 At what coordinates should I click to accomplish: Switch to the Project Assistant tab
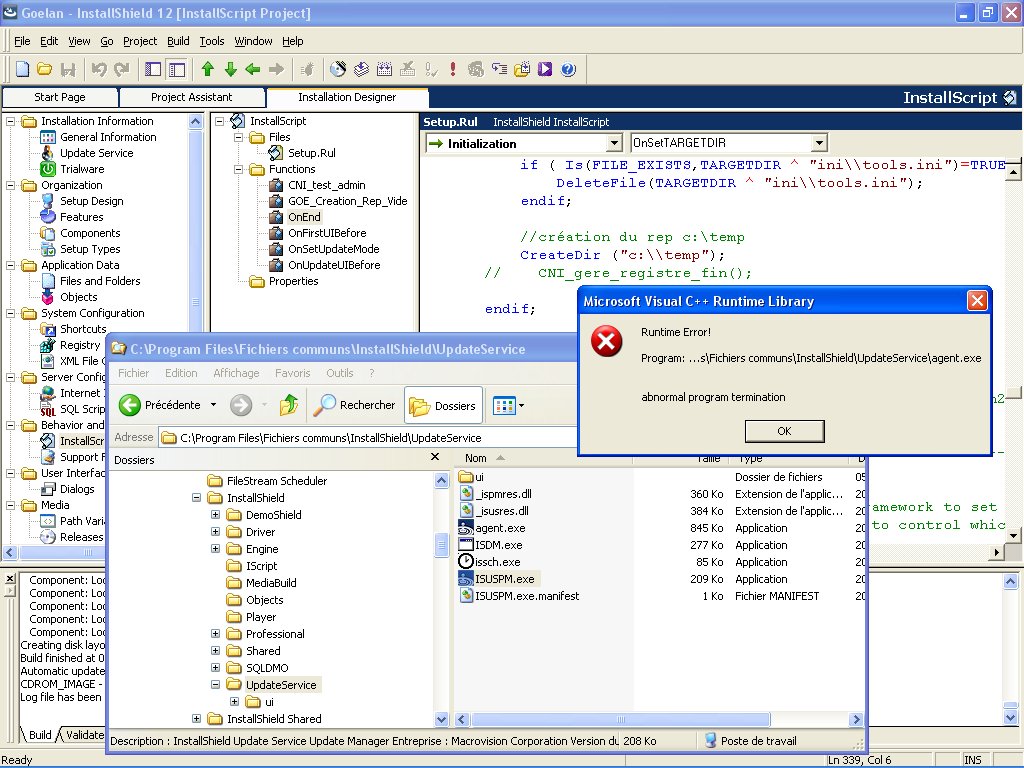tap(191, 97)
